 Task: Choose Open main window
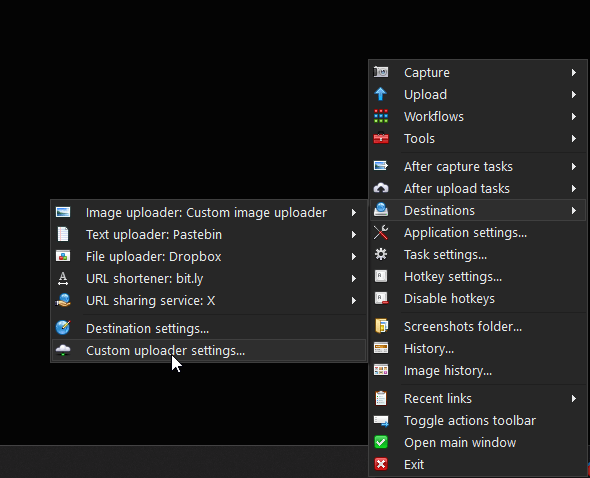point(478,443)
